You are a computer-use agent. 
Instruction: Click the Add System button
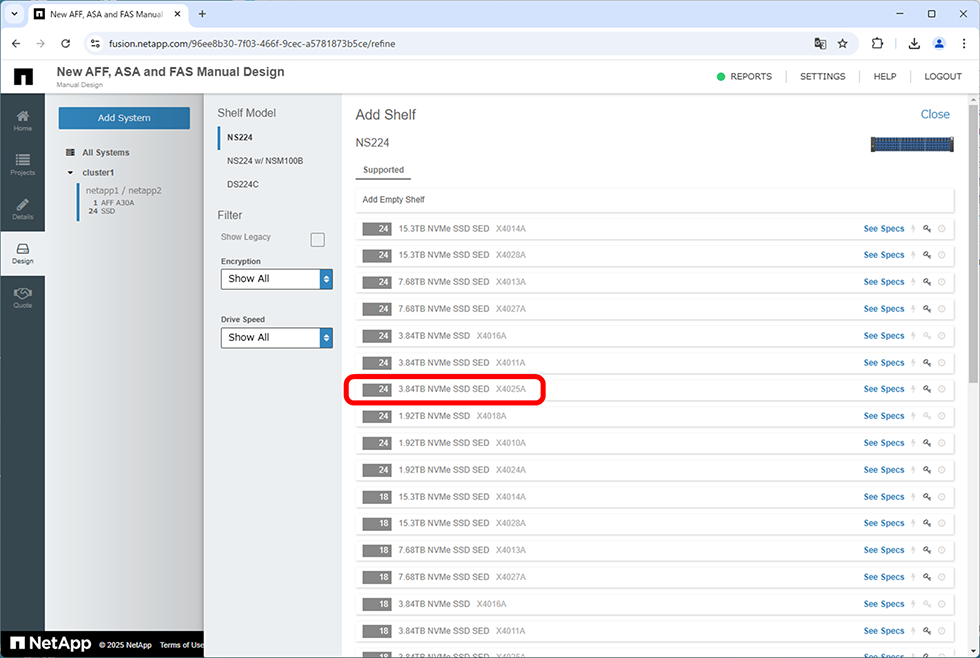point(124,118)
